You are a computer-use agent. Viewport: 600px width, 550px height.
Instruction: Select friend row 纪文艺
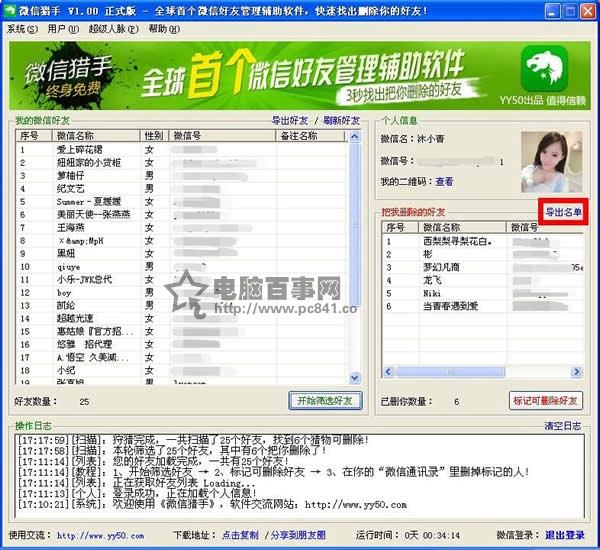tap(181, 188)
